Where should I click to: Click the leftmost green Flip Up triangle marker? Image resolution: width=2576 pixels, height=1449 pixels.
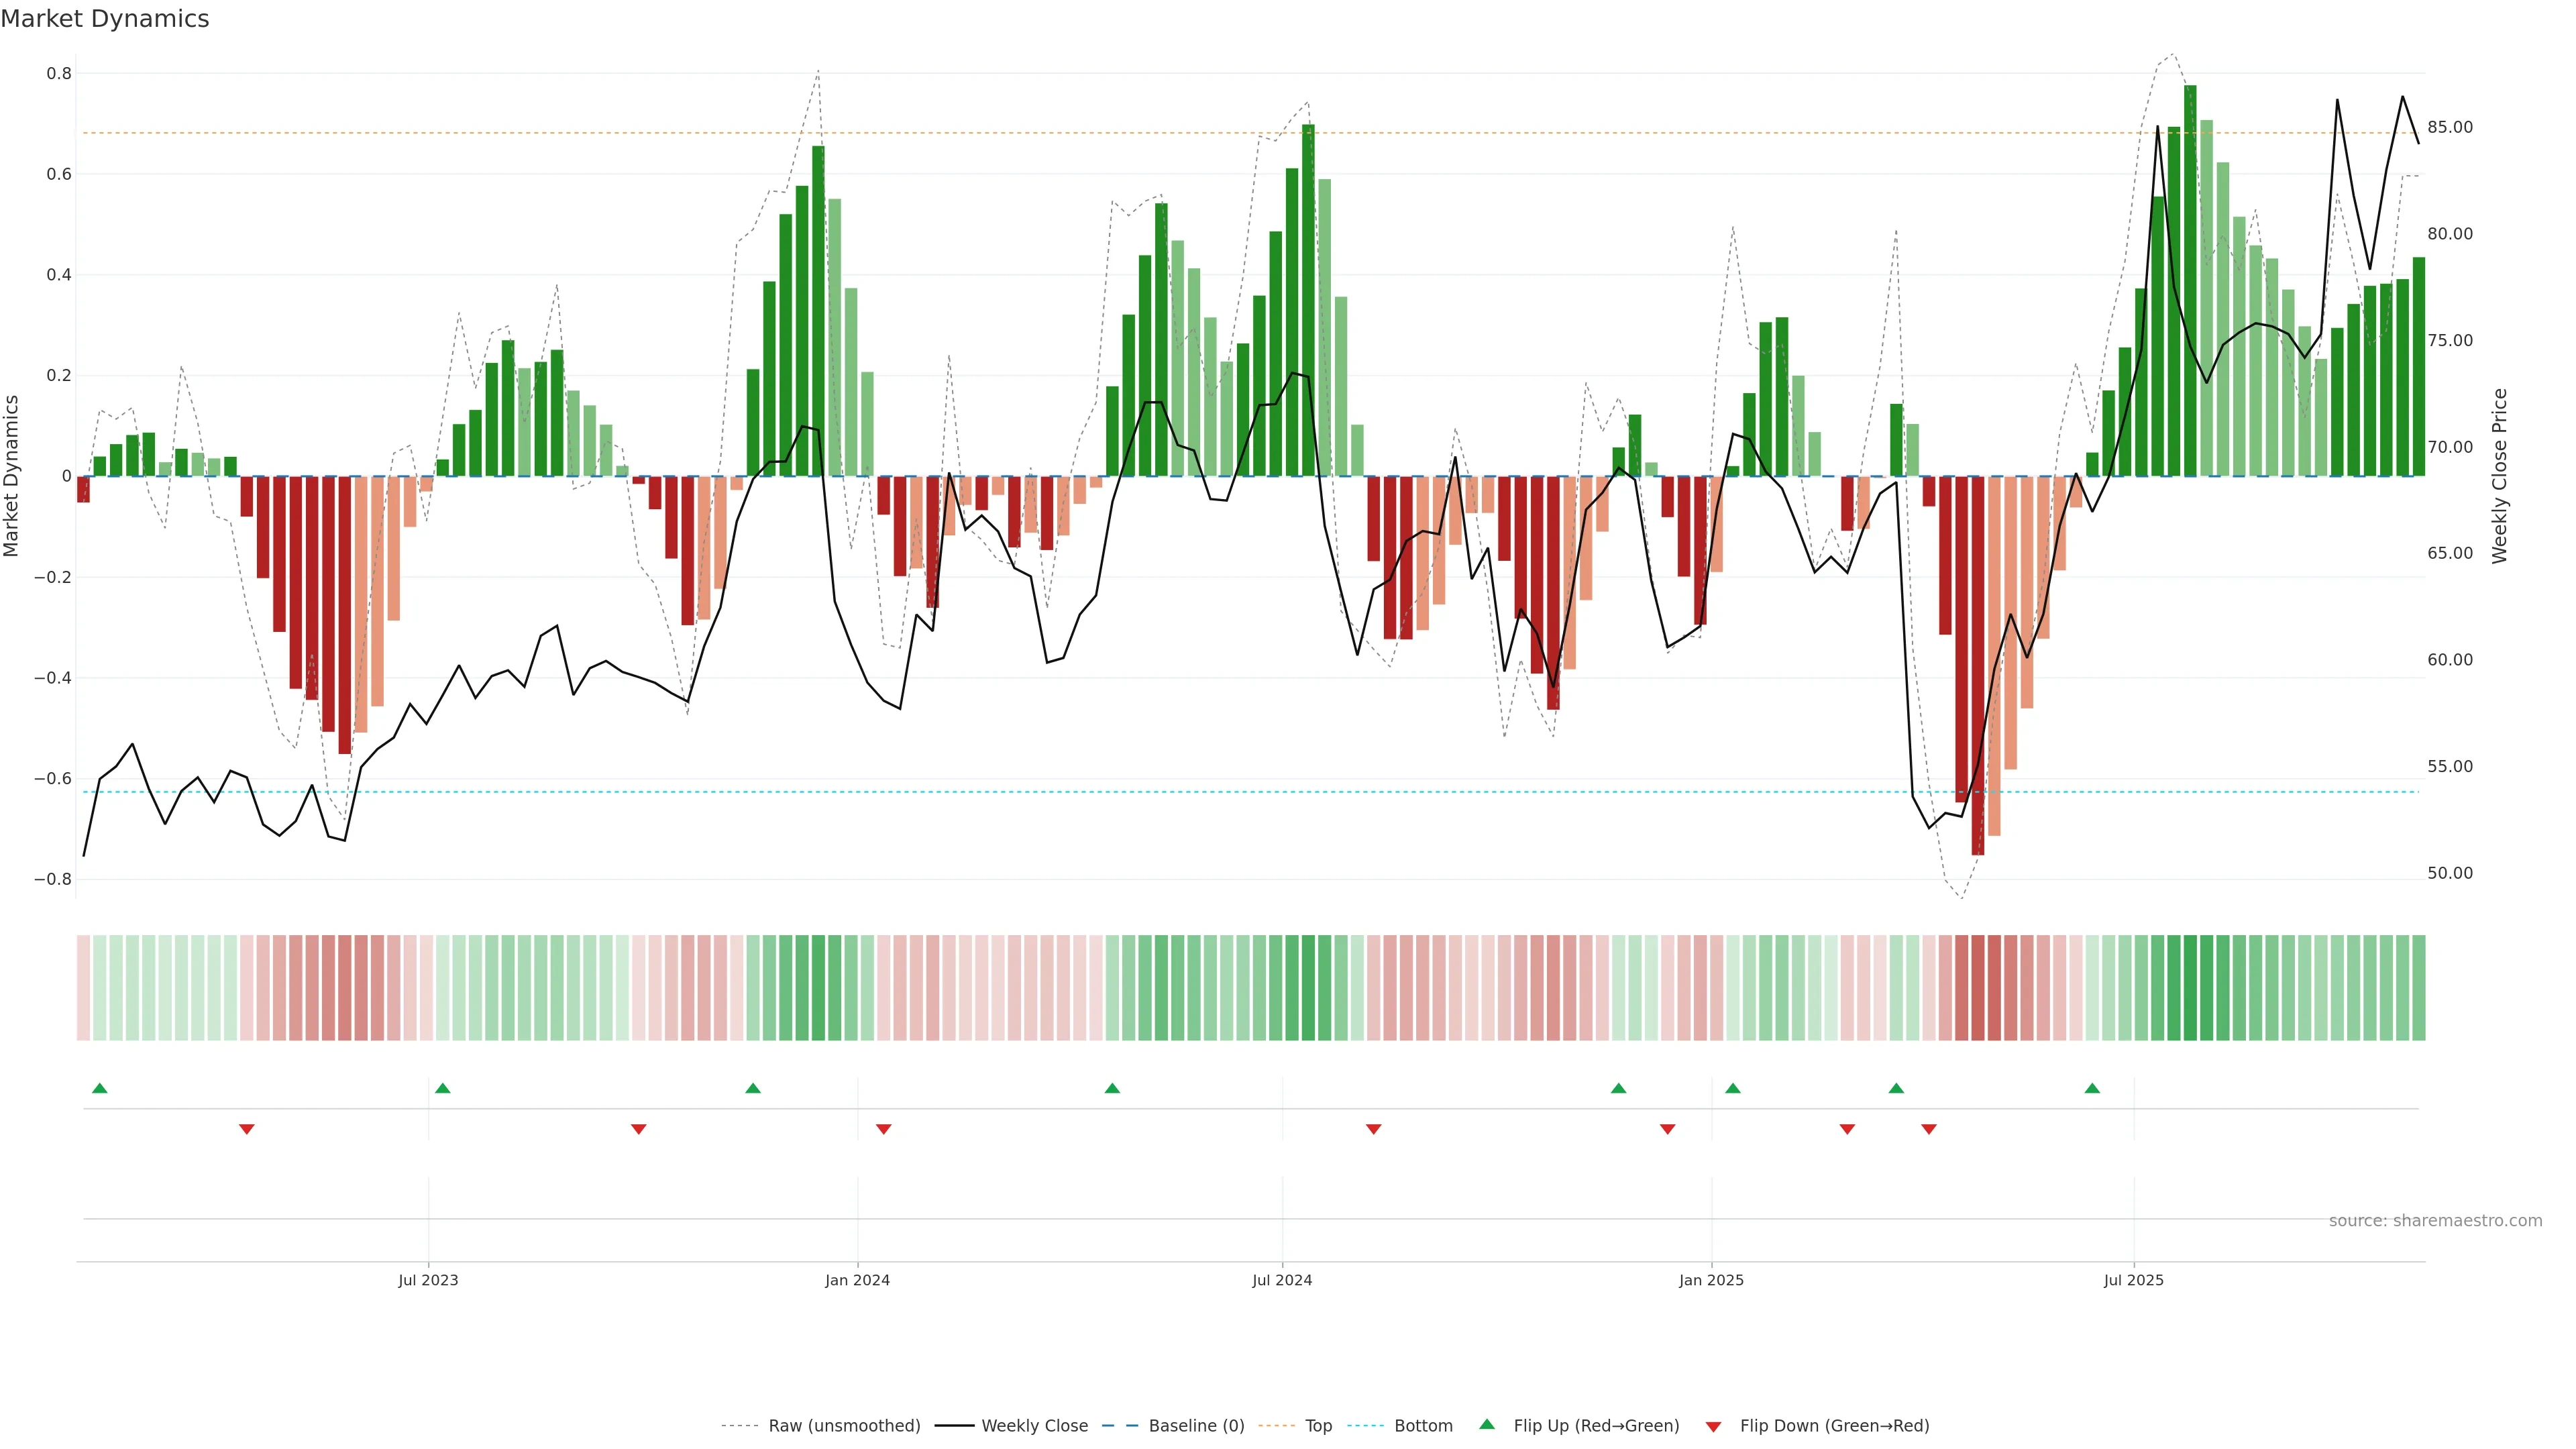99,1088
